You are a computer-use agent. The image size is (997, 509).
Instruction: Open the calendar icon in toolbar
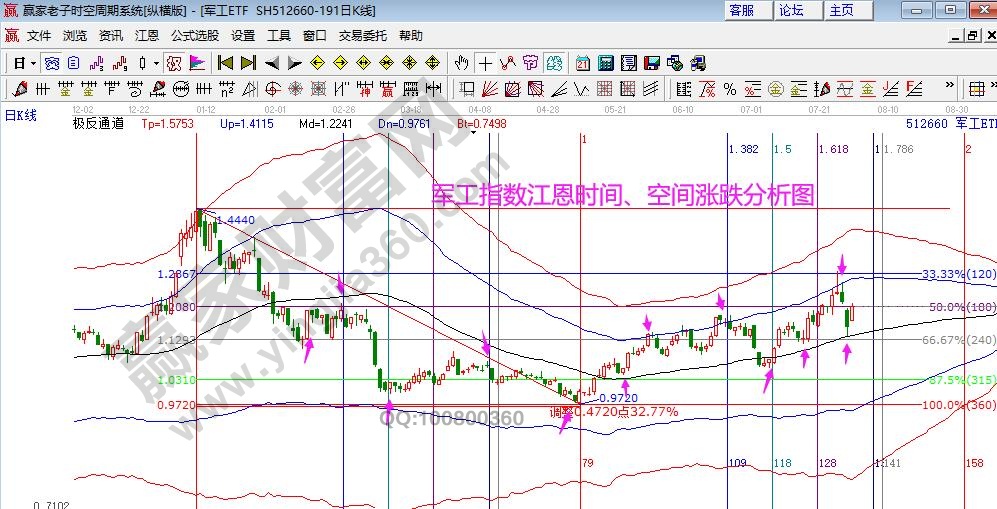(582, 62)
